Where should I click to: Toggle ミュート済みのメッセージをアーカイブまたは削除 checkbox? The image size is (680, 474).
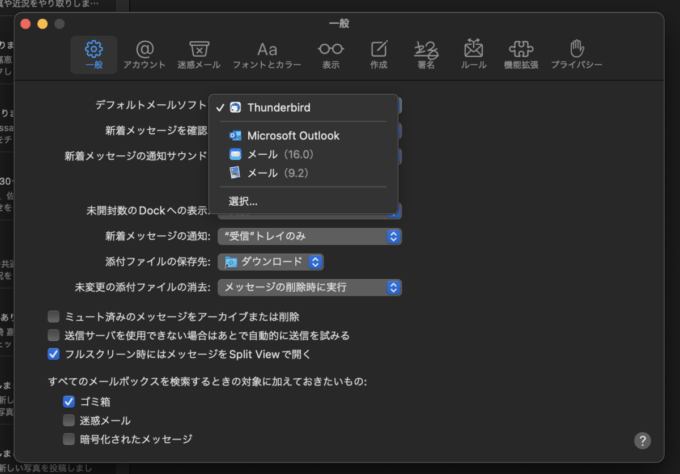[x=53, y=317]
